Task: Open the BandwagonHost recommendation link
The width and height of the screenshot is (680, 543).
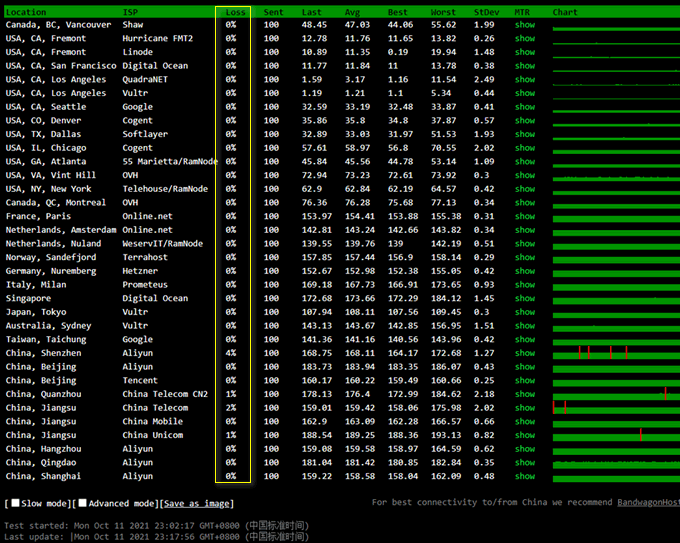Action: (645, 503)
